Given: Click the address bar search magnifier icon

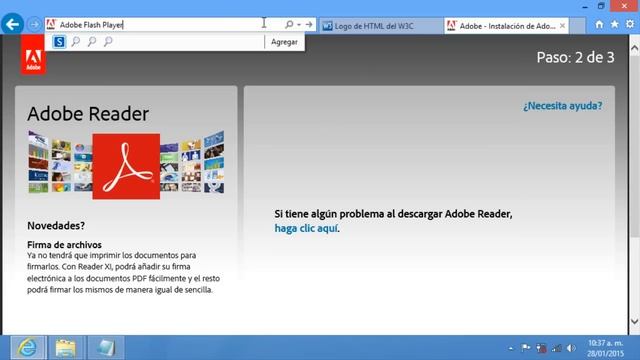Looking at the screenshot, I should [289, 24].
